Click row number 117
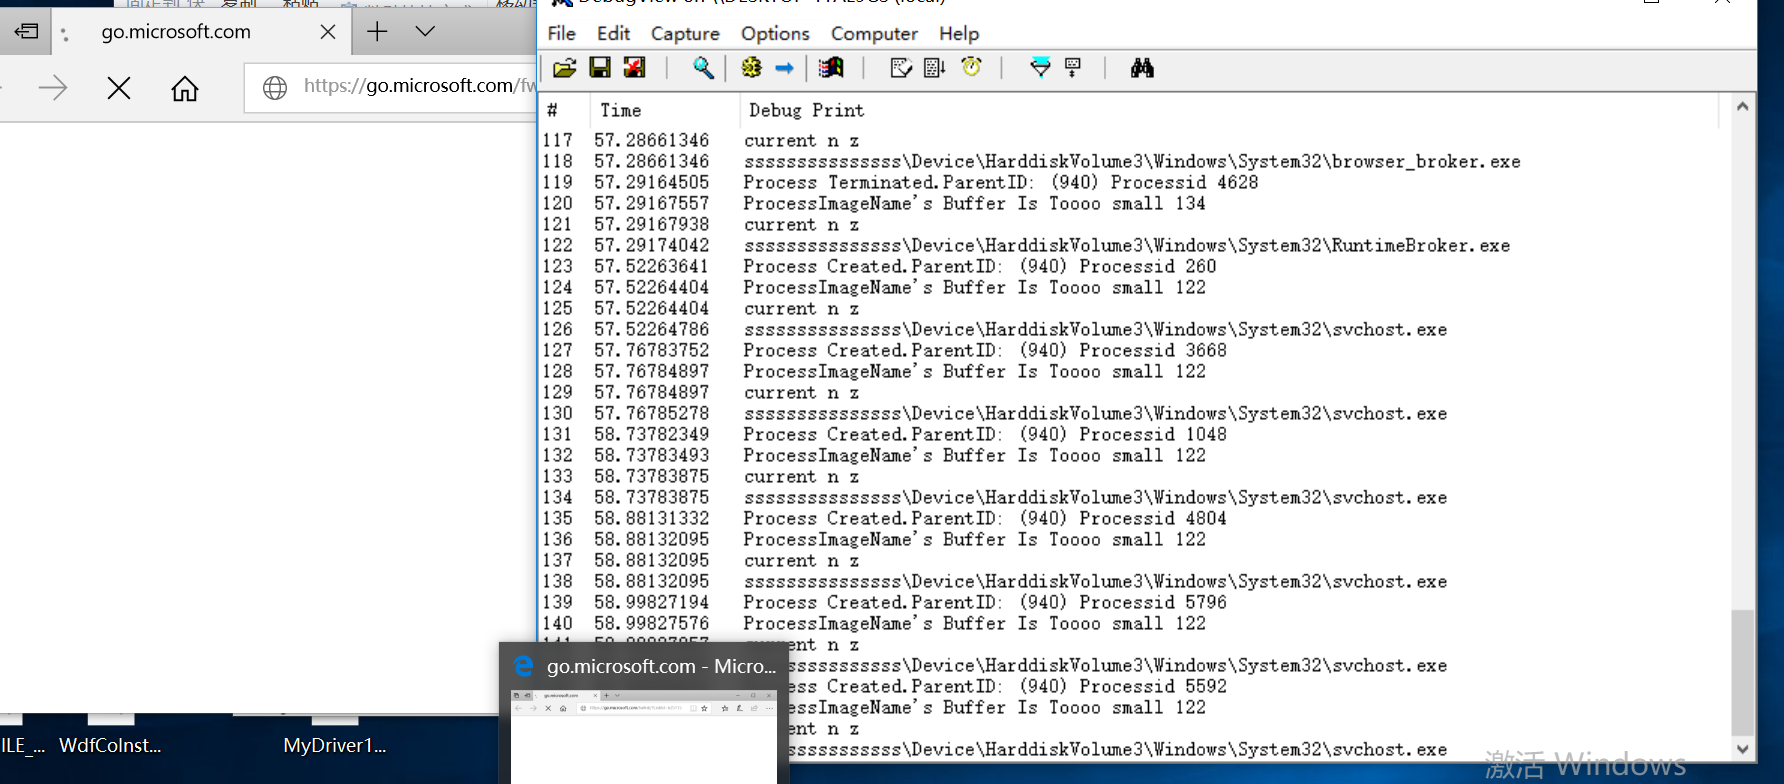Viewport: 1784px width, 784px height. (x=558, y=141)
